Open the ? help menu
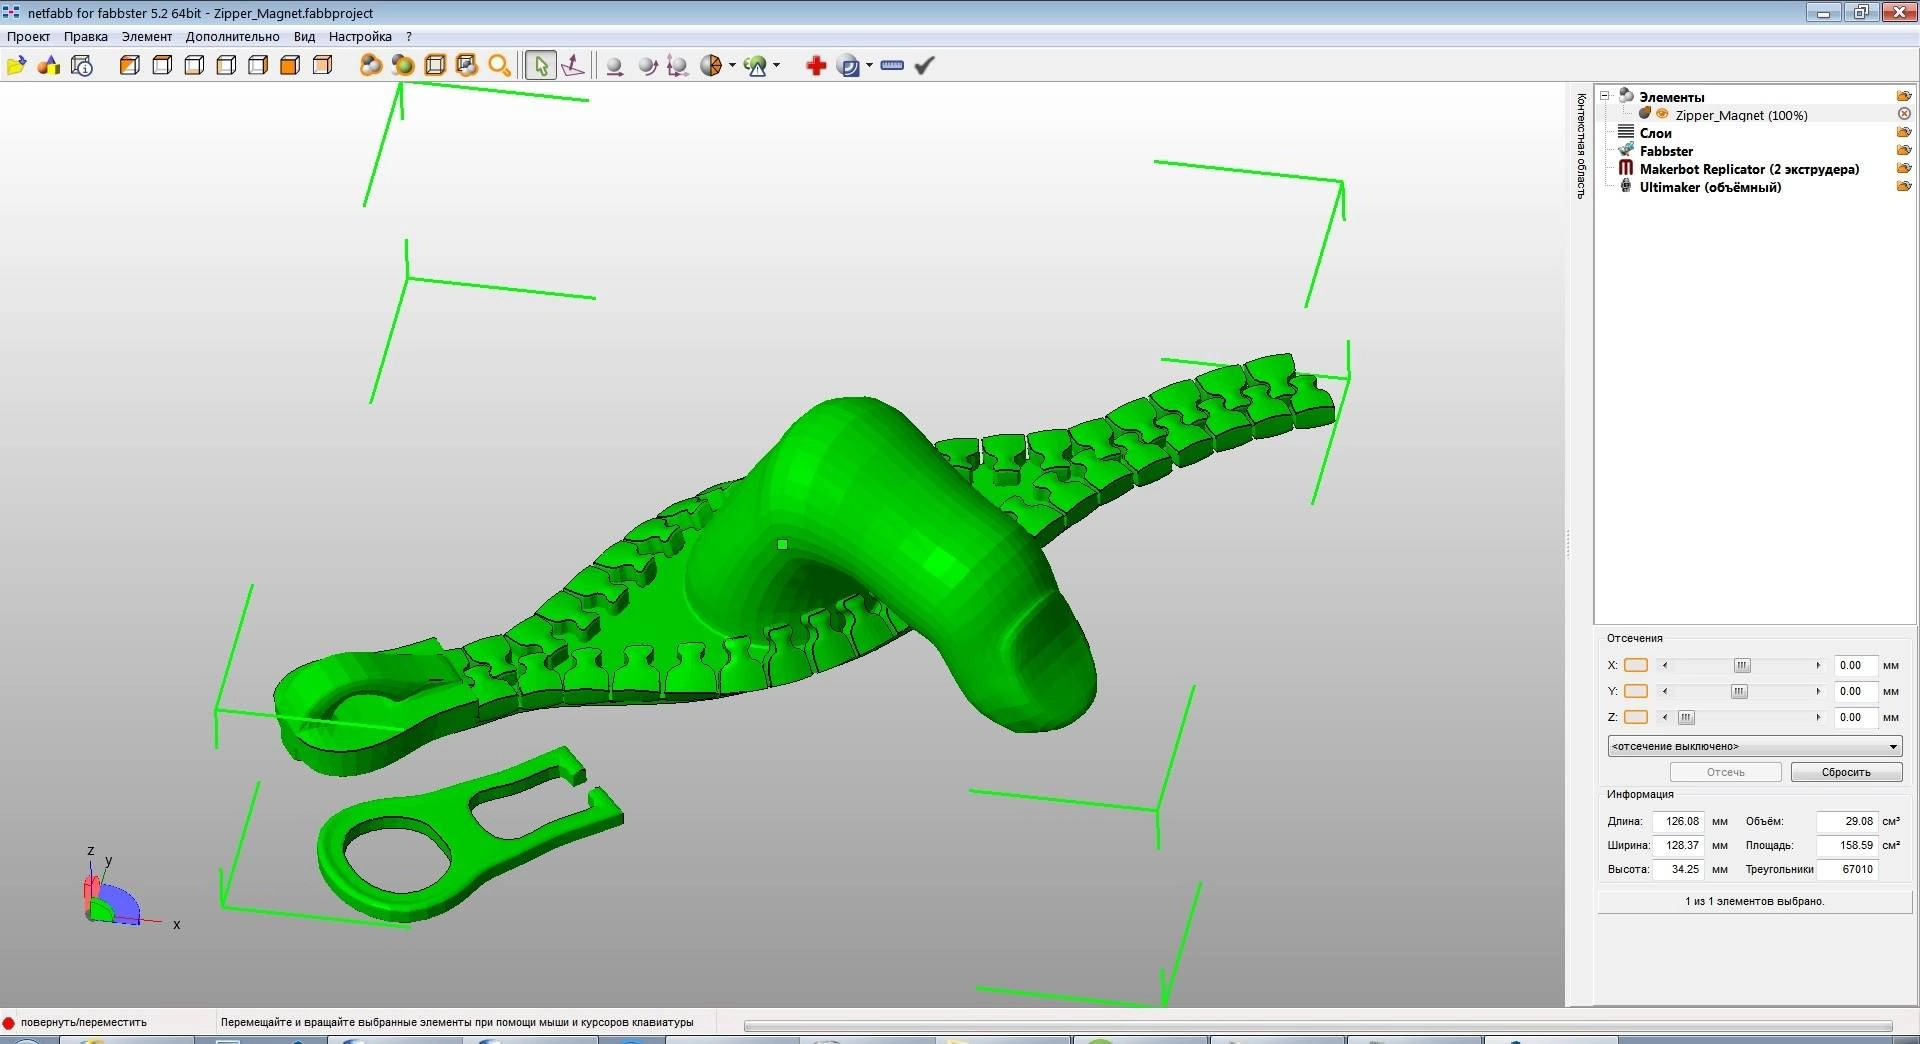This screenshot has width=1920, height=1044. pyautogui.click(x=409, y=36)
